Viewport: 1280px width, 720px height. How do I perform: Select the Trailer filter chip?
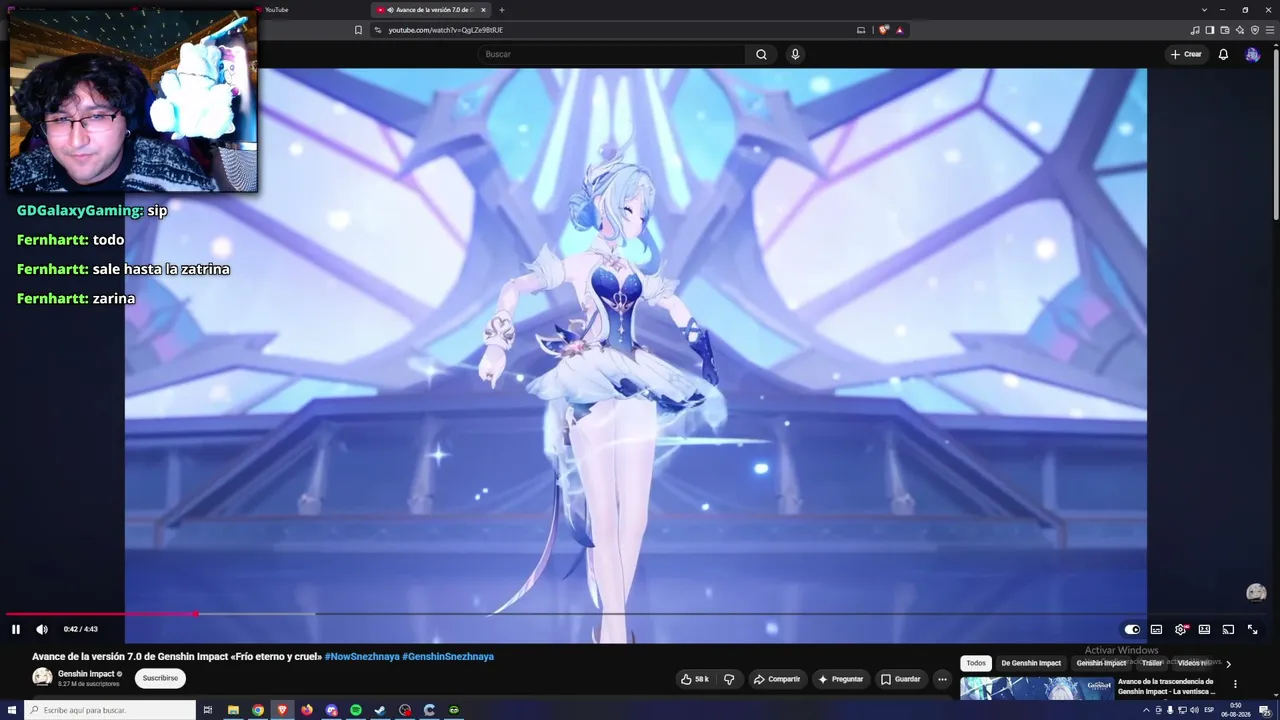[x=1152, y=663]
